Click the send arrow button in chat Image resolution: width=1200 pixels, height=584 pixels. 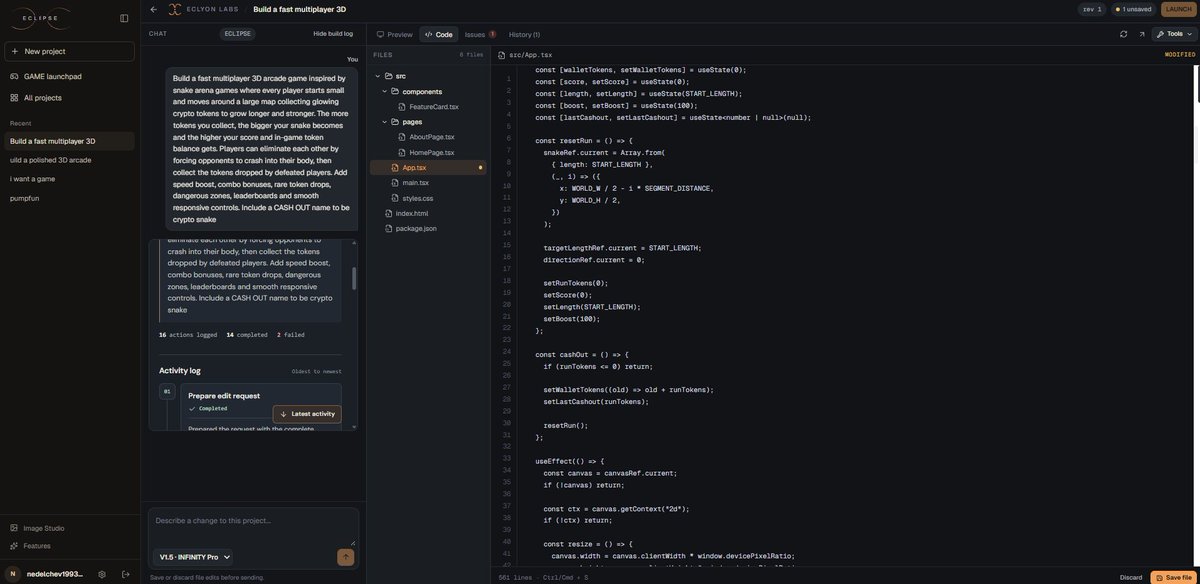(x=345, y=557)
